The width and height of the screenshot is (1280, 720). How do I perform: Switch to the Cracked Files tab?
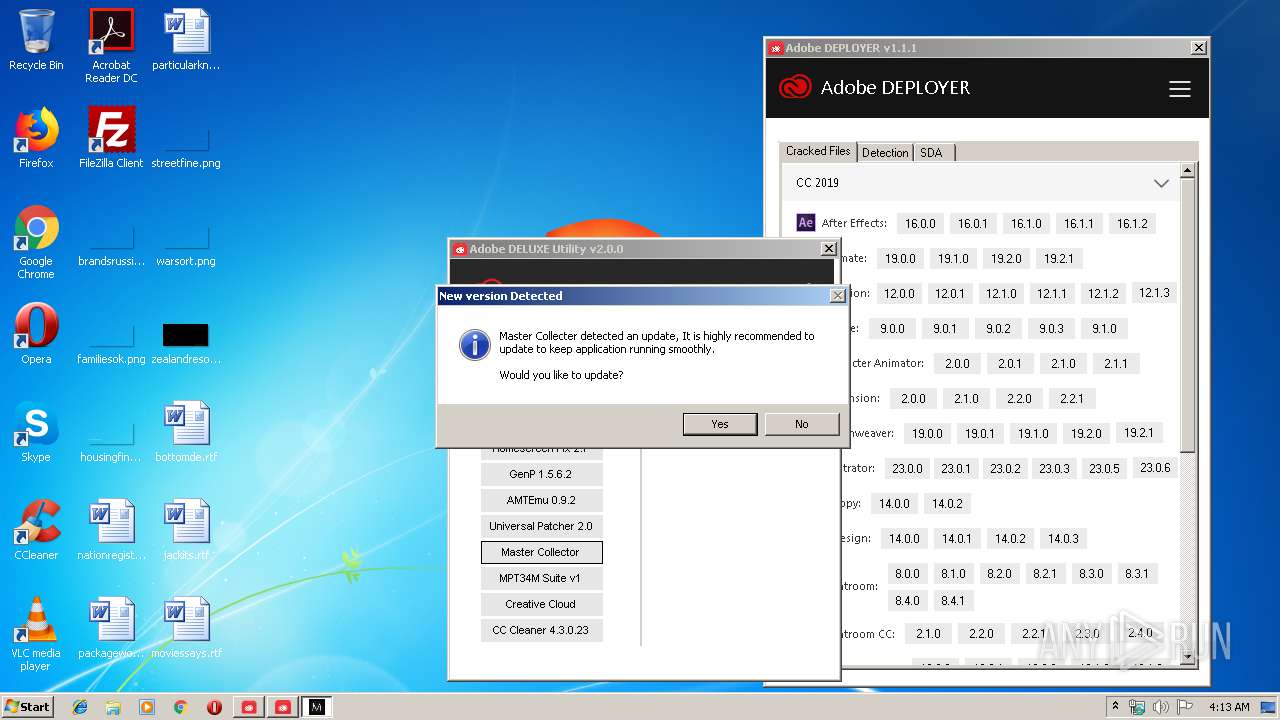pos(818,151)
